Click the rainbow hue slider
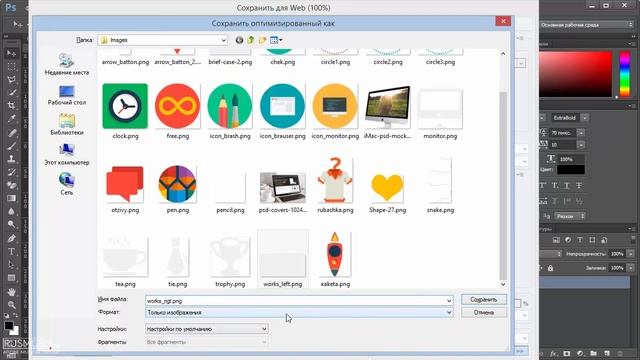 pyautogui.click(x=625, y=74)
